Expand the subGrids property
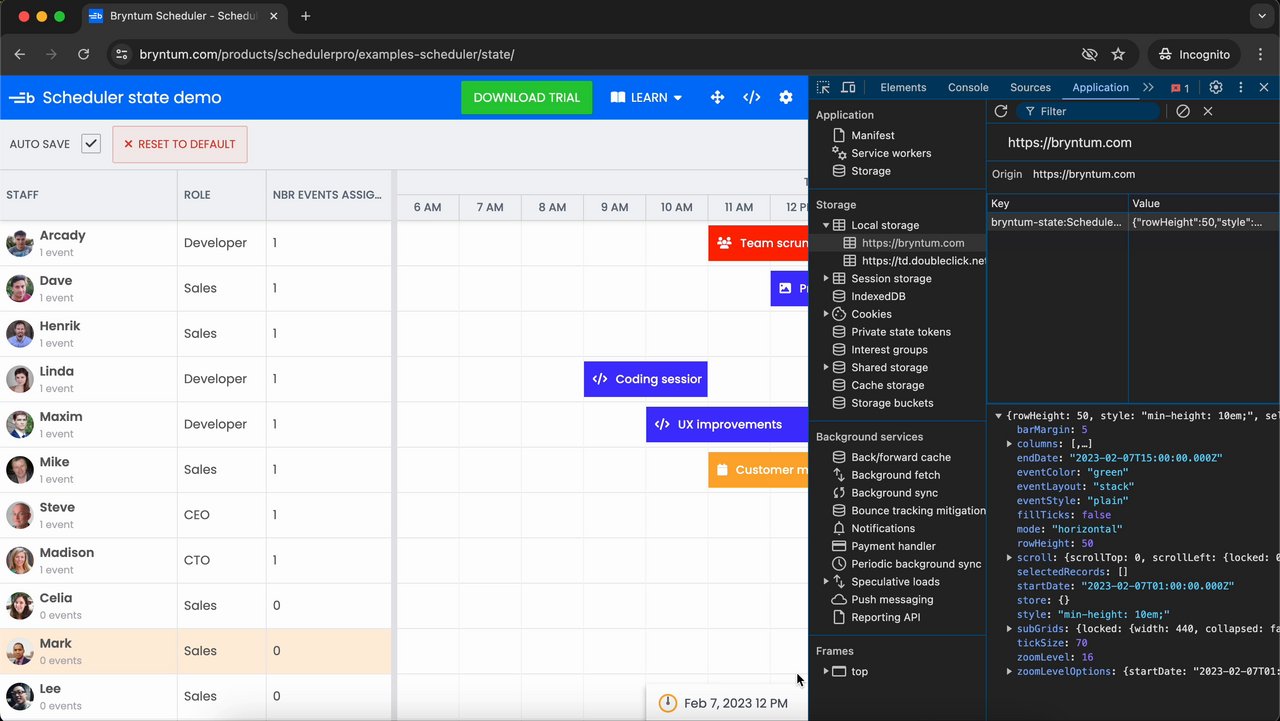The height and width of the screenshot is (721, 1280). click(1010, 629)
